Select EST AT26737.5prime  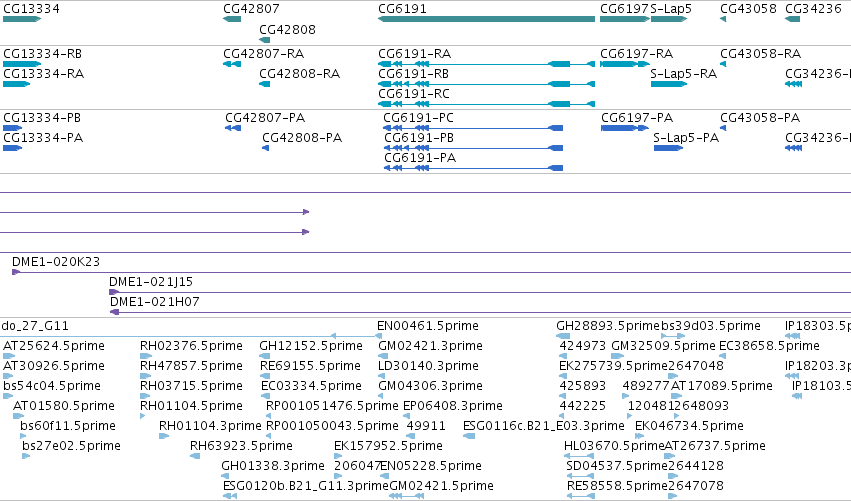coord(715,446)
